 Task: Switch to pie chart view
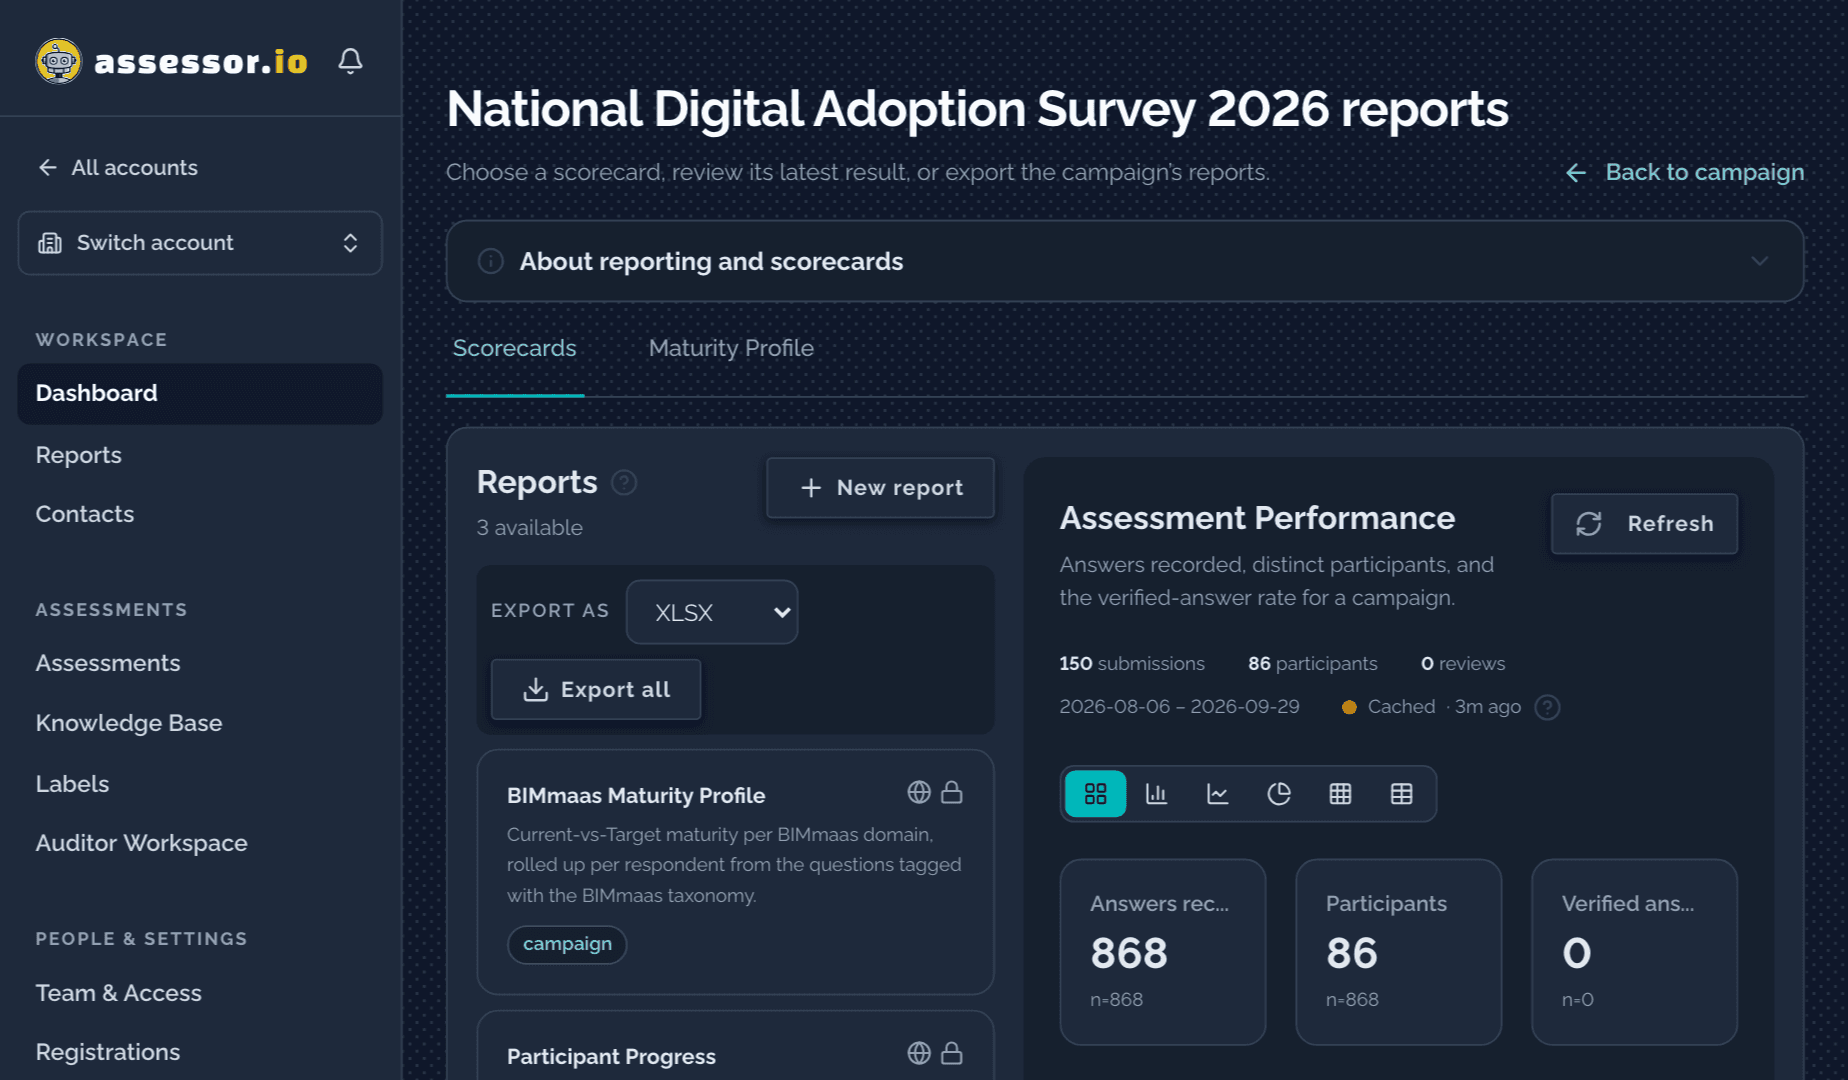click(1279, 794)
